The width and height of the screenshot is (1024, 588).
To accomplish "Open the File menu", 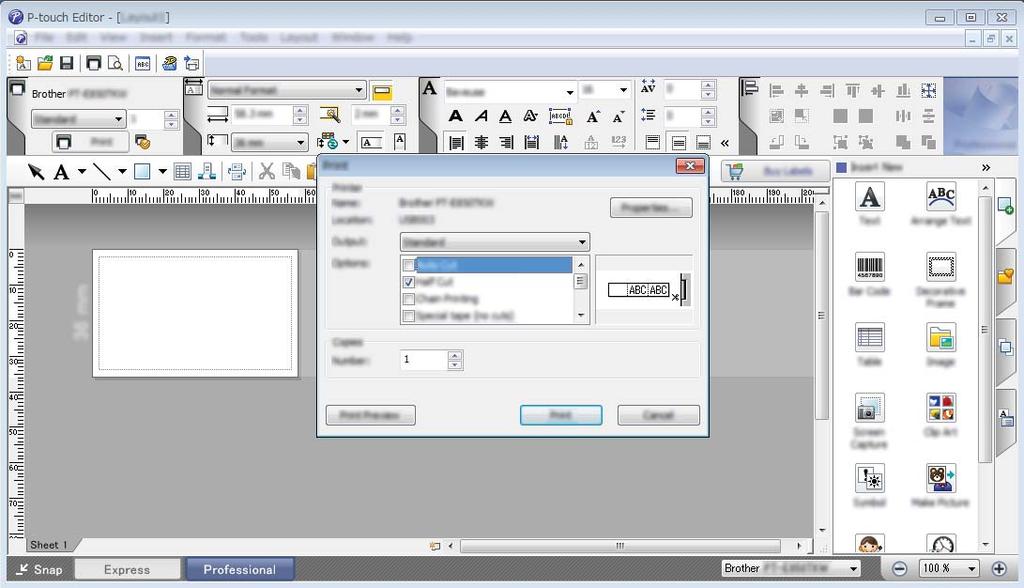I will click(x=44, y=37).
